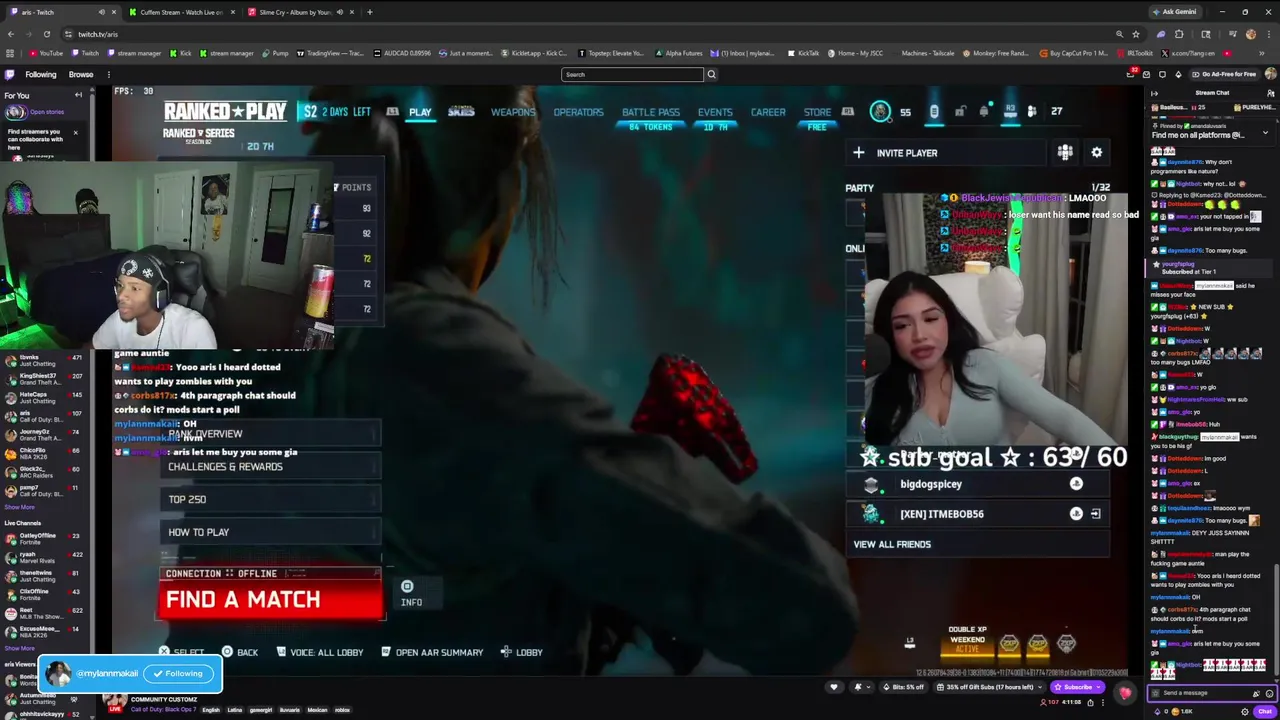Open Twitch more options dots

pos(109,74)
